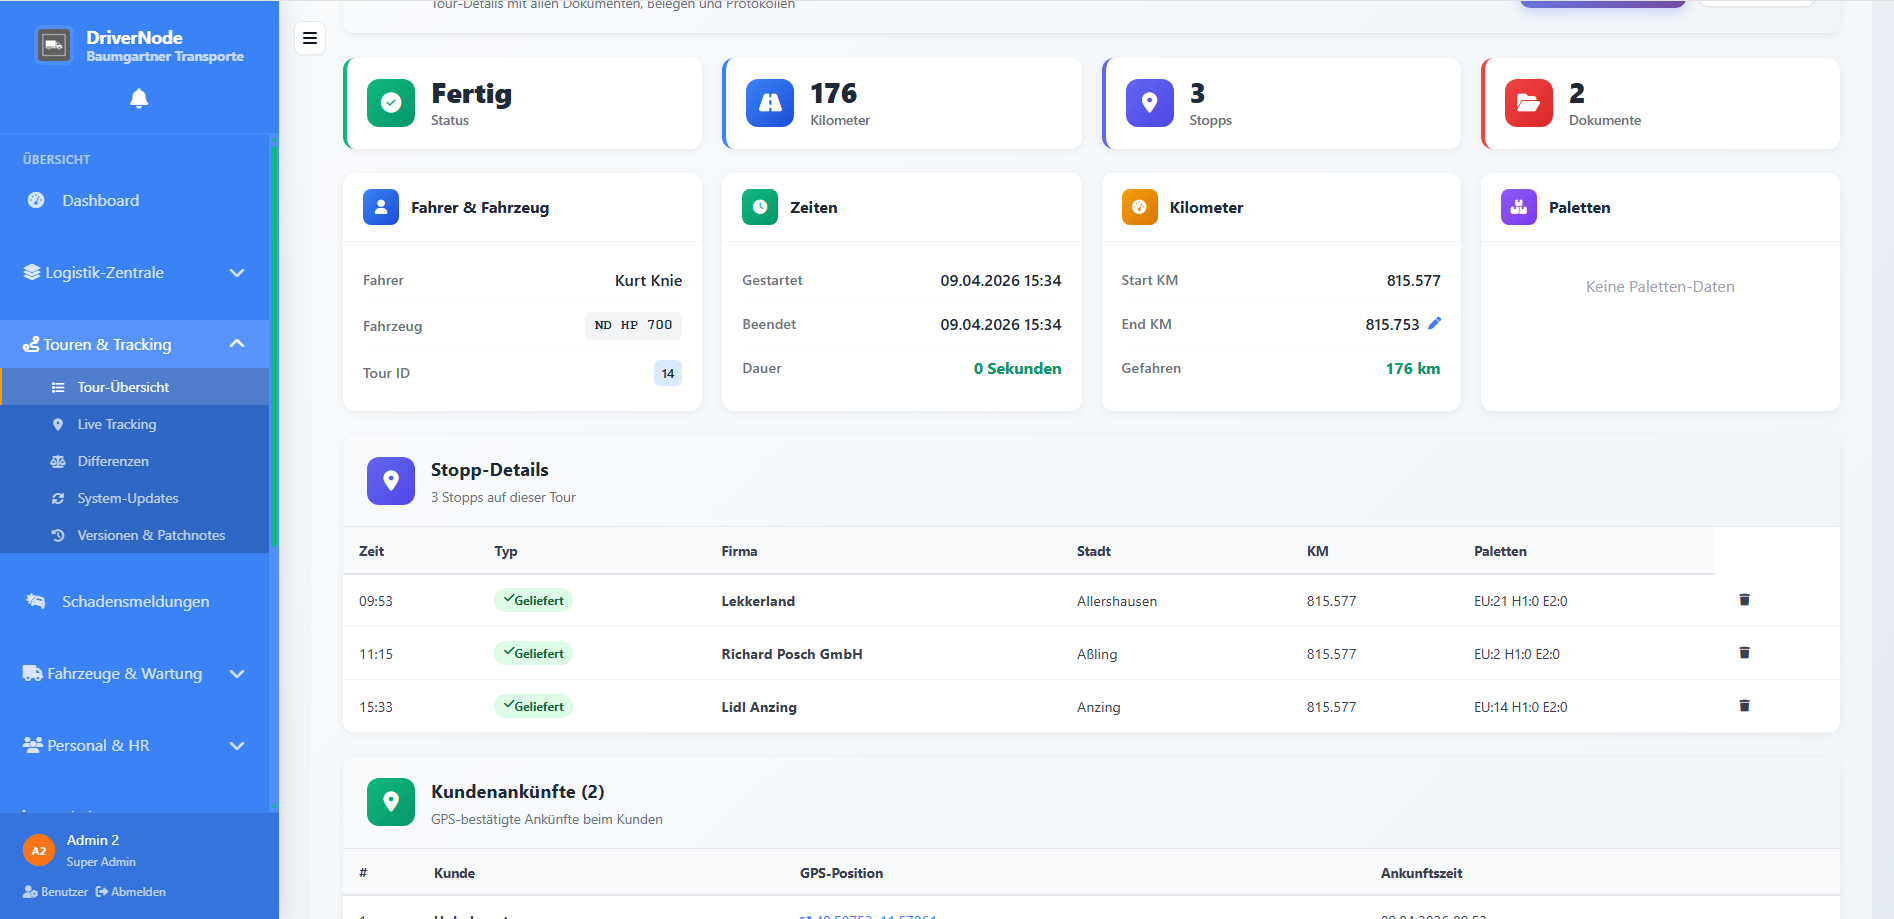
Task: Click the purple Stopps location icon
Action: [x=1149, y=103]
